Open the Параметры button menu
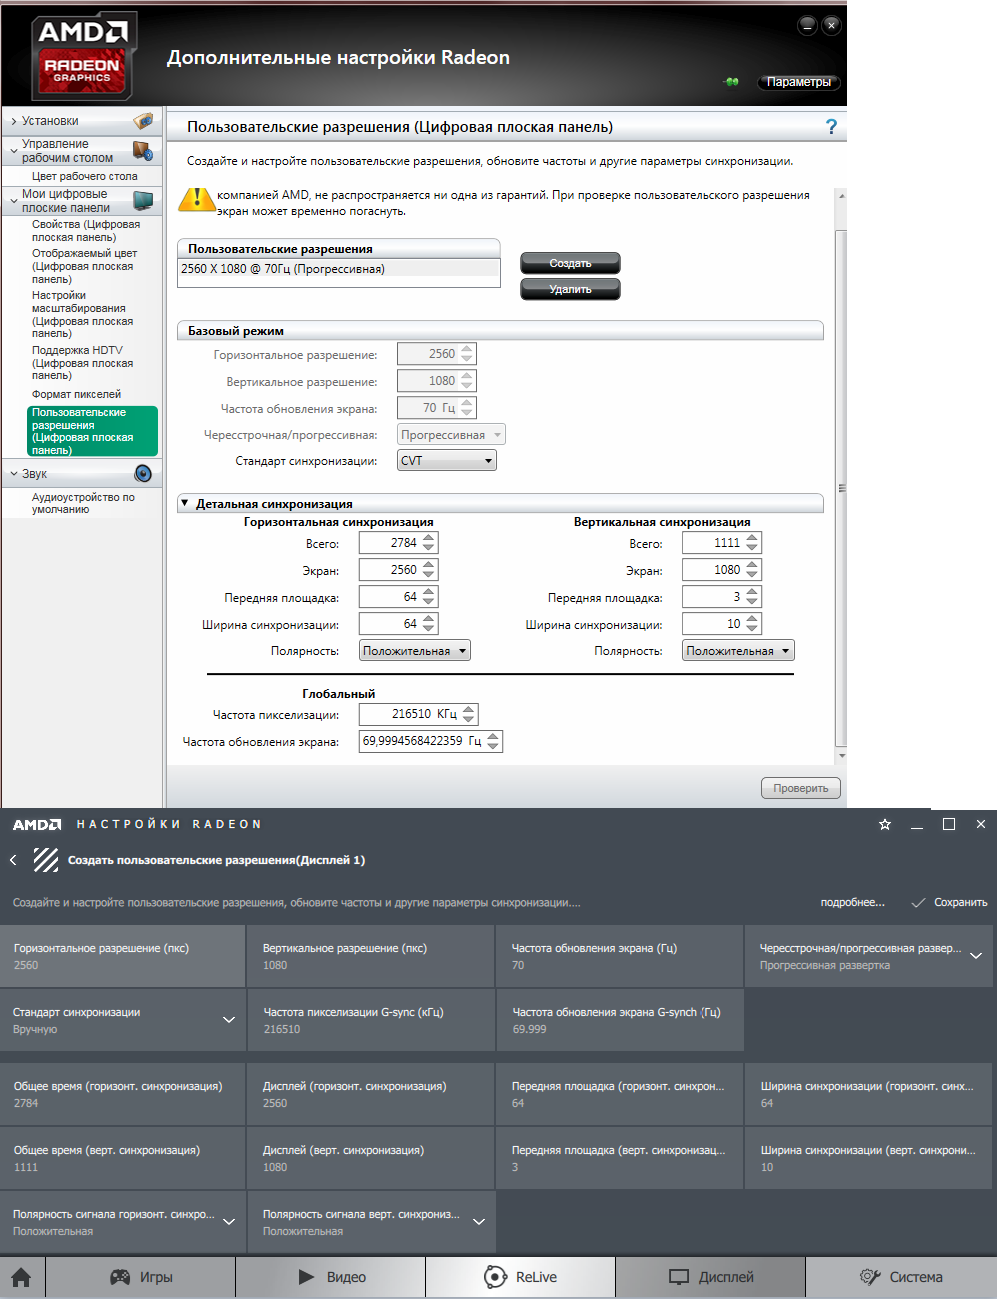The height and width of the screenshot is (1300, 1000). click(x=799, y=82)
